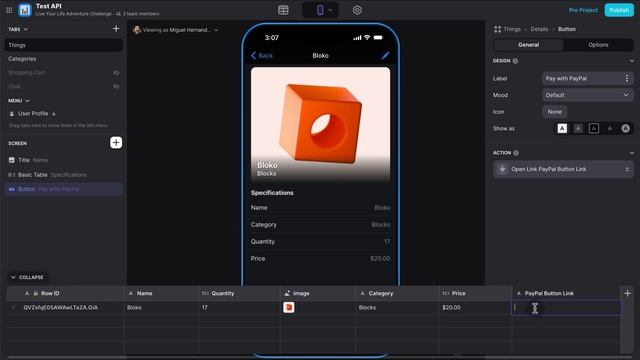
Task: Toggle Chat tab visibility eye
Action: click(x=116, y=87)
